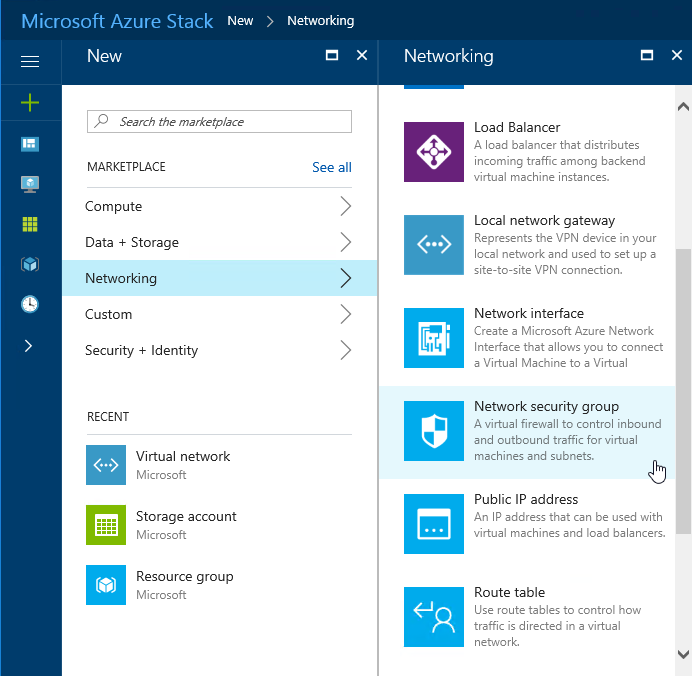Screen dimensions: 692x676
Task: Select the Networking category
Action: tap(219, 278)
